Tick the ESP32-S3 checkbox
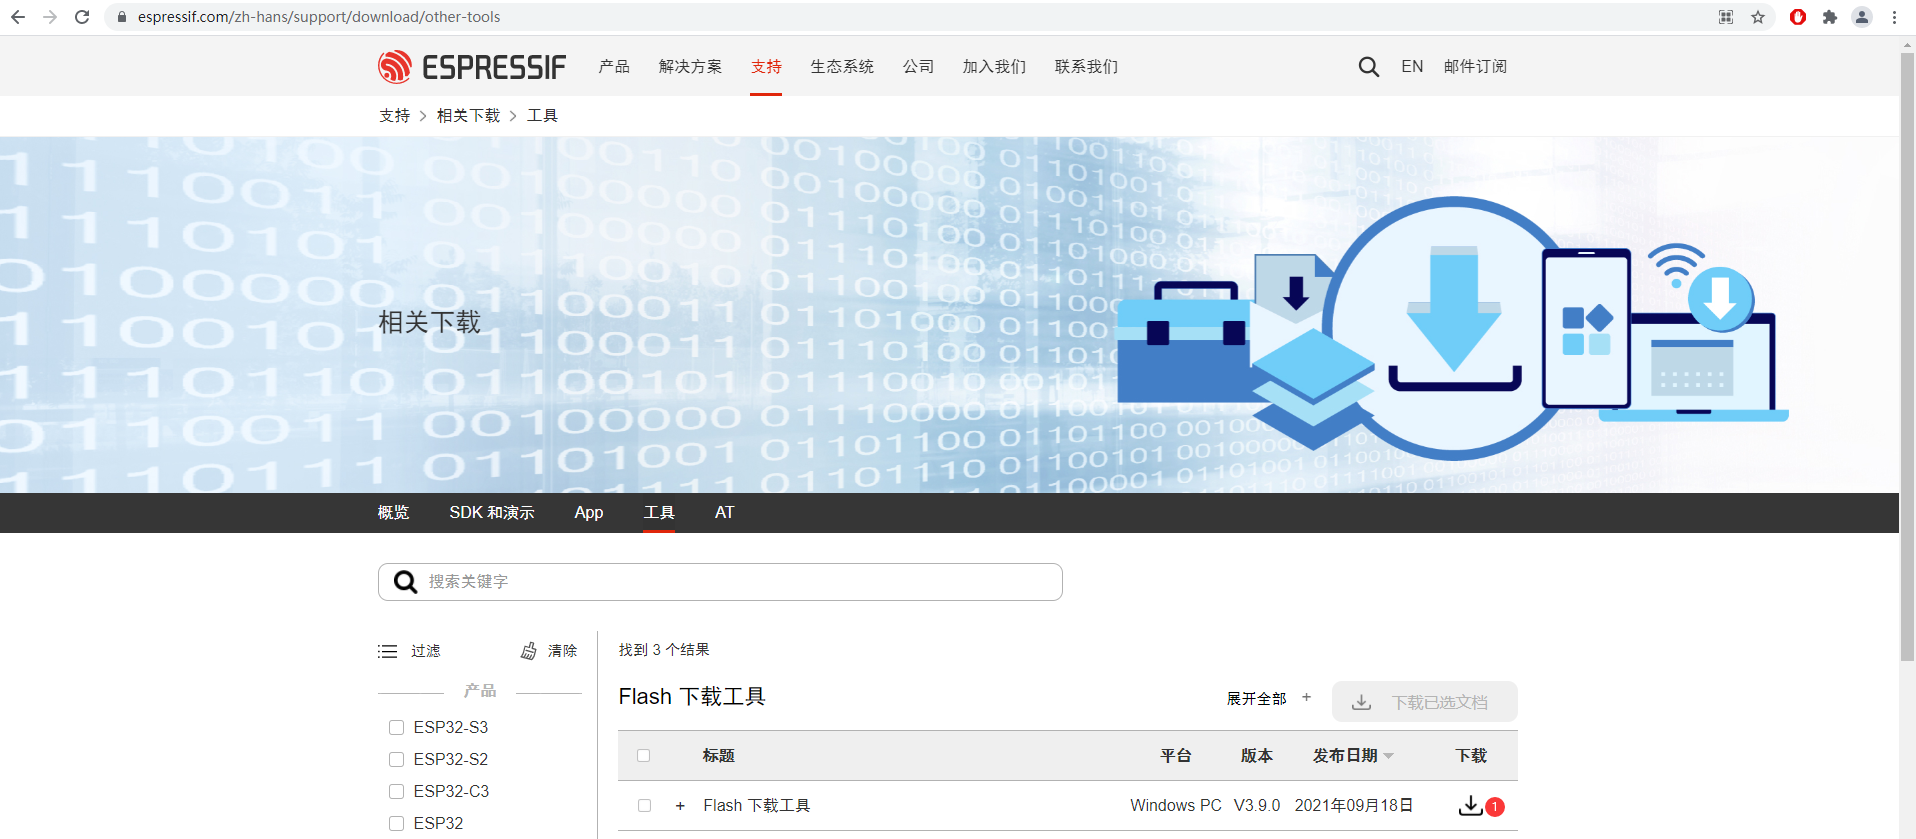Viewport: 1916px width, 839px height. tap(396, 727)
